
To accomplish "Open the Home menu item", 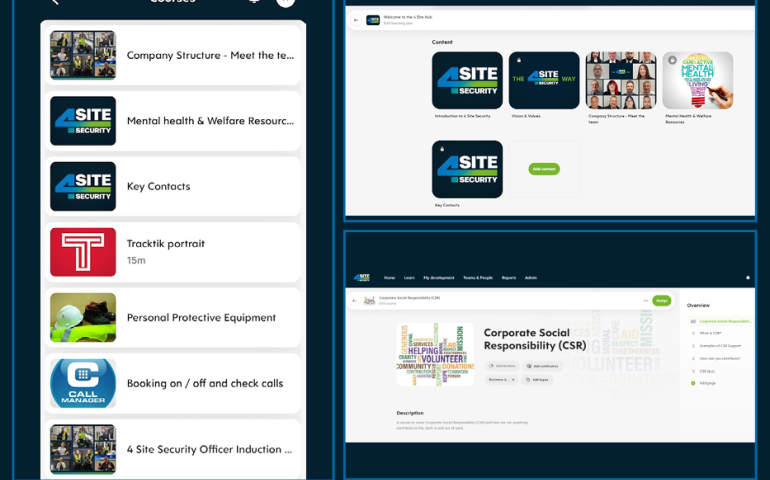I will [389, 278].
